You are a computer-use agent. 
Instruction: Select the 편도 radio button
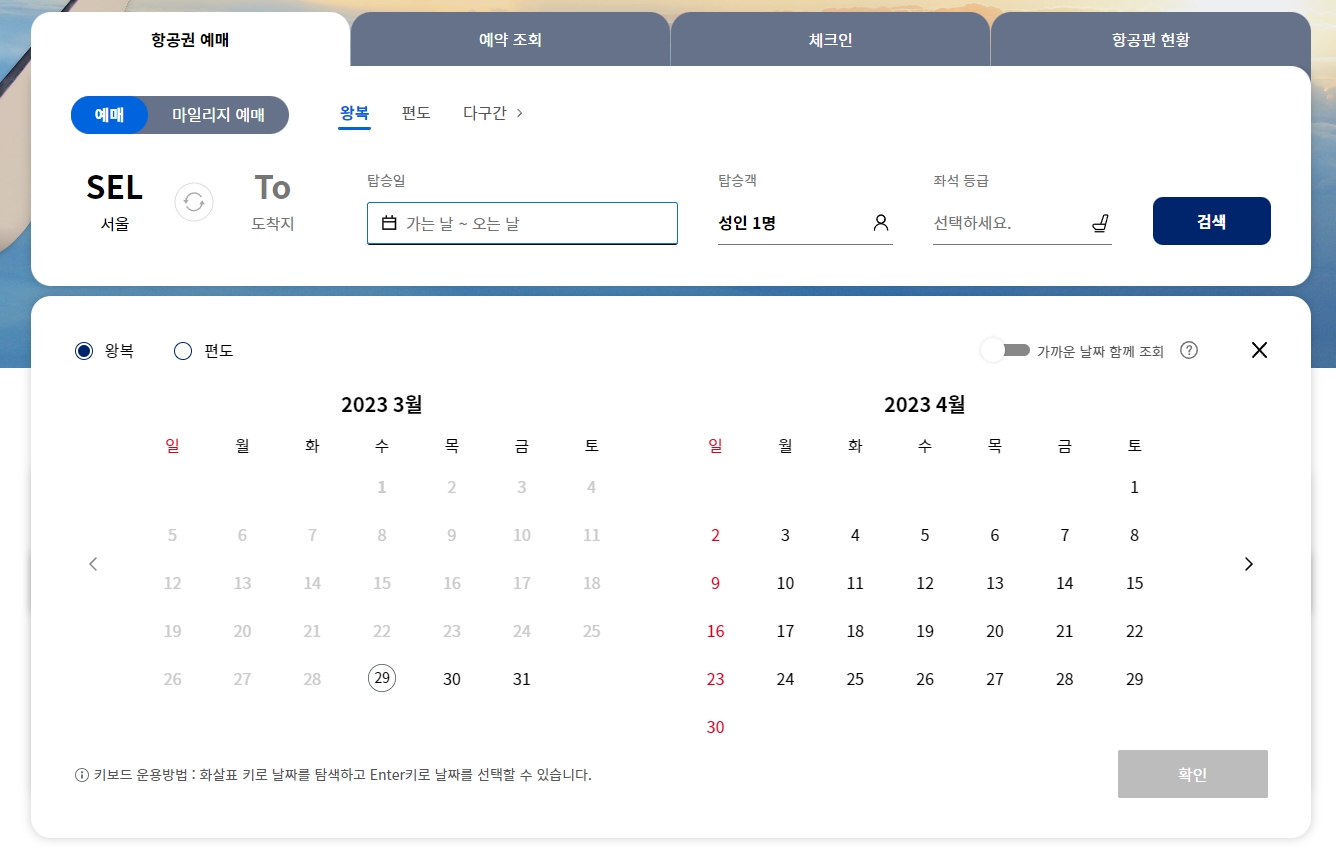183,351
